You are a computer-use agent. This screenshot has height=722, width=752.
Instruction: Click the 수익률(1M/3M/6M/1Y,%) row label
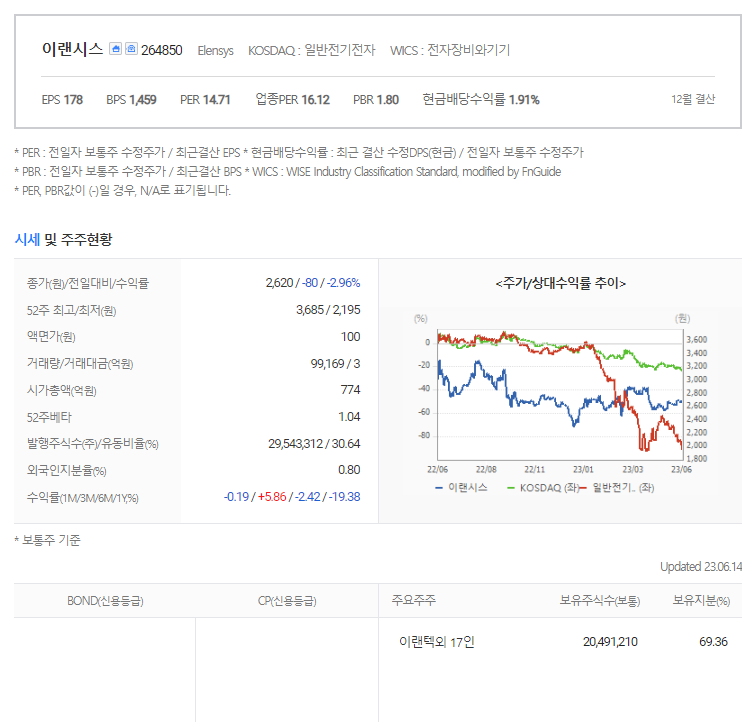(x=82, y=498)
